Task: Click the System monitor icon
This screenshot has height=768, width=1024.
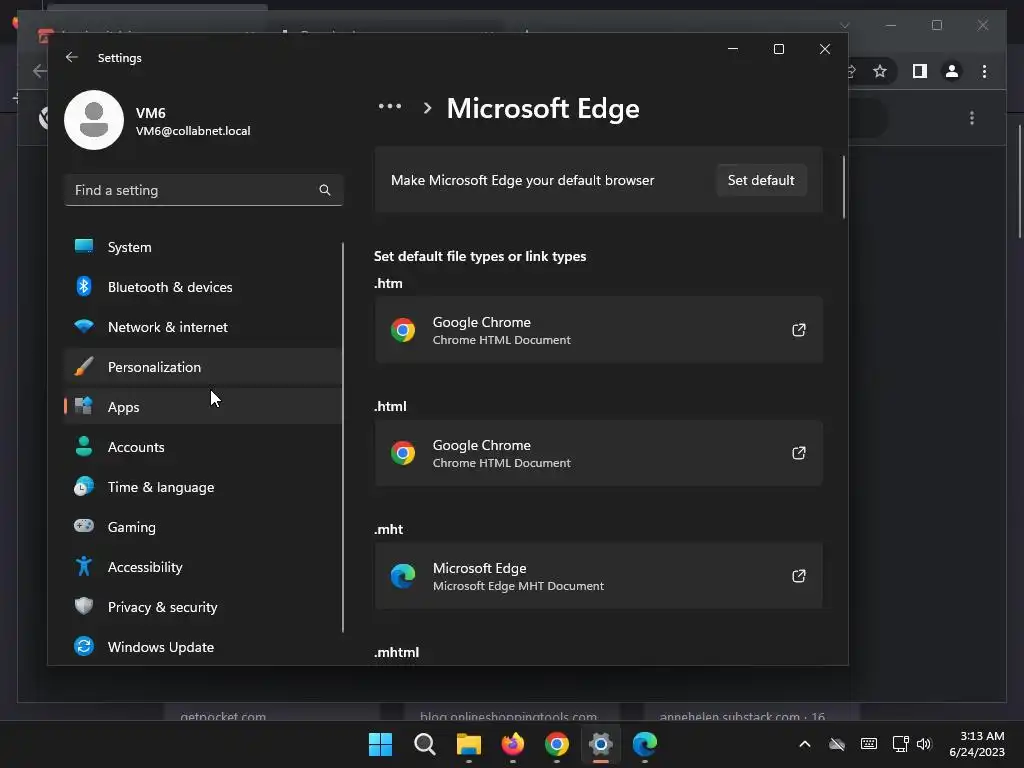Action: point(84,246)
